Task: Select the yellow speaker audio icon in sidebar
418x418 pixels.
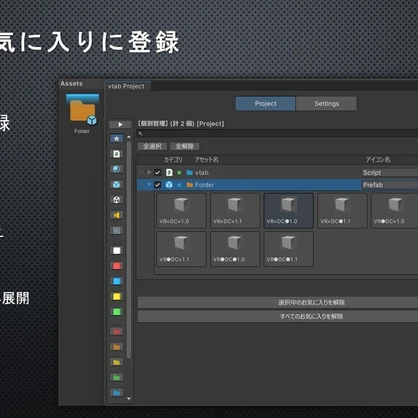Action: (116, 215)
